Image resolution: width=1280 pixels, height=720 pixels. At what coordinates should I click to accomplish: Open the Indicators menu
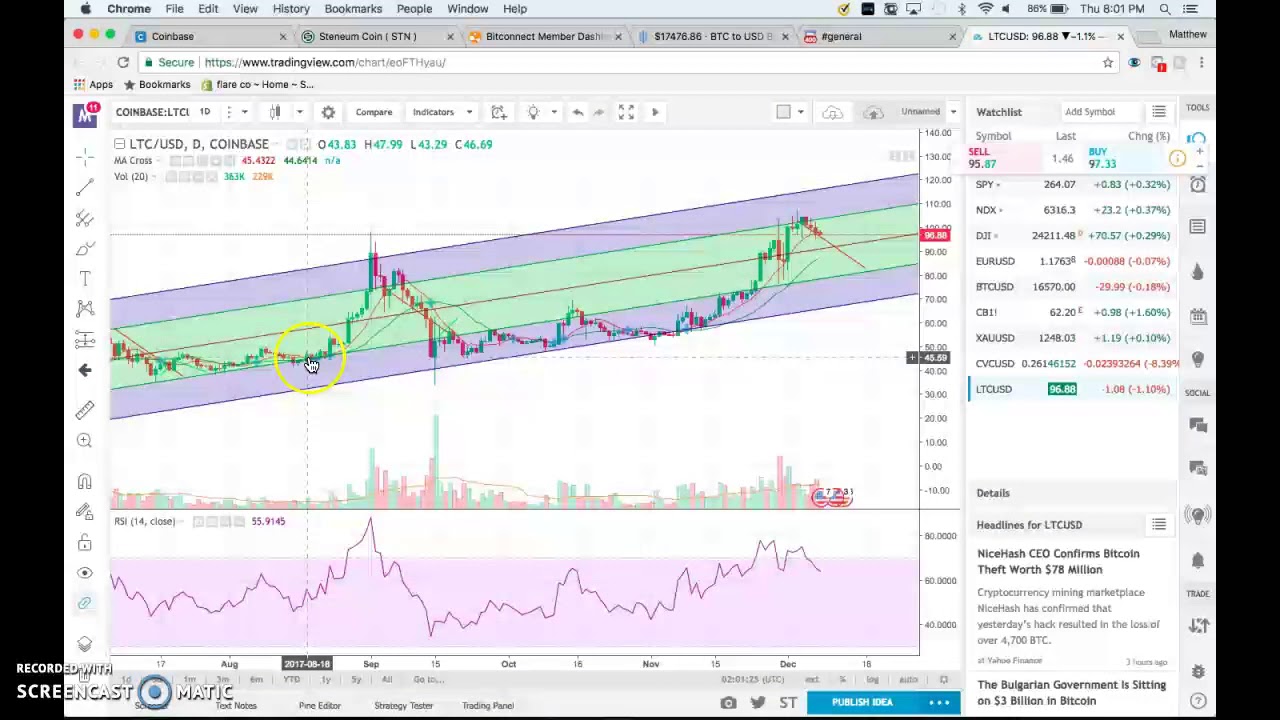pyautogui.click(x=433, y=112)
